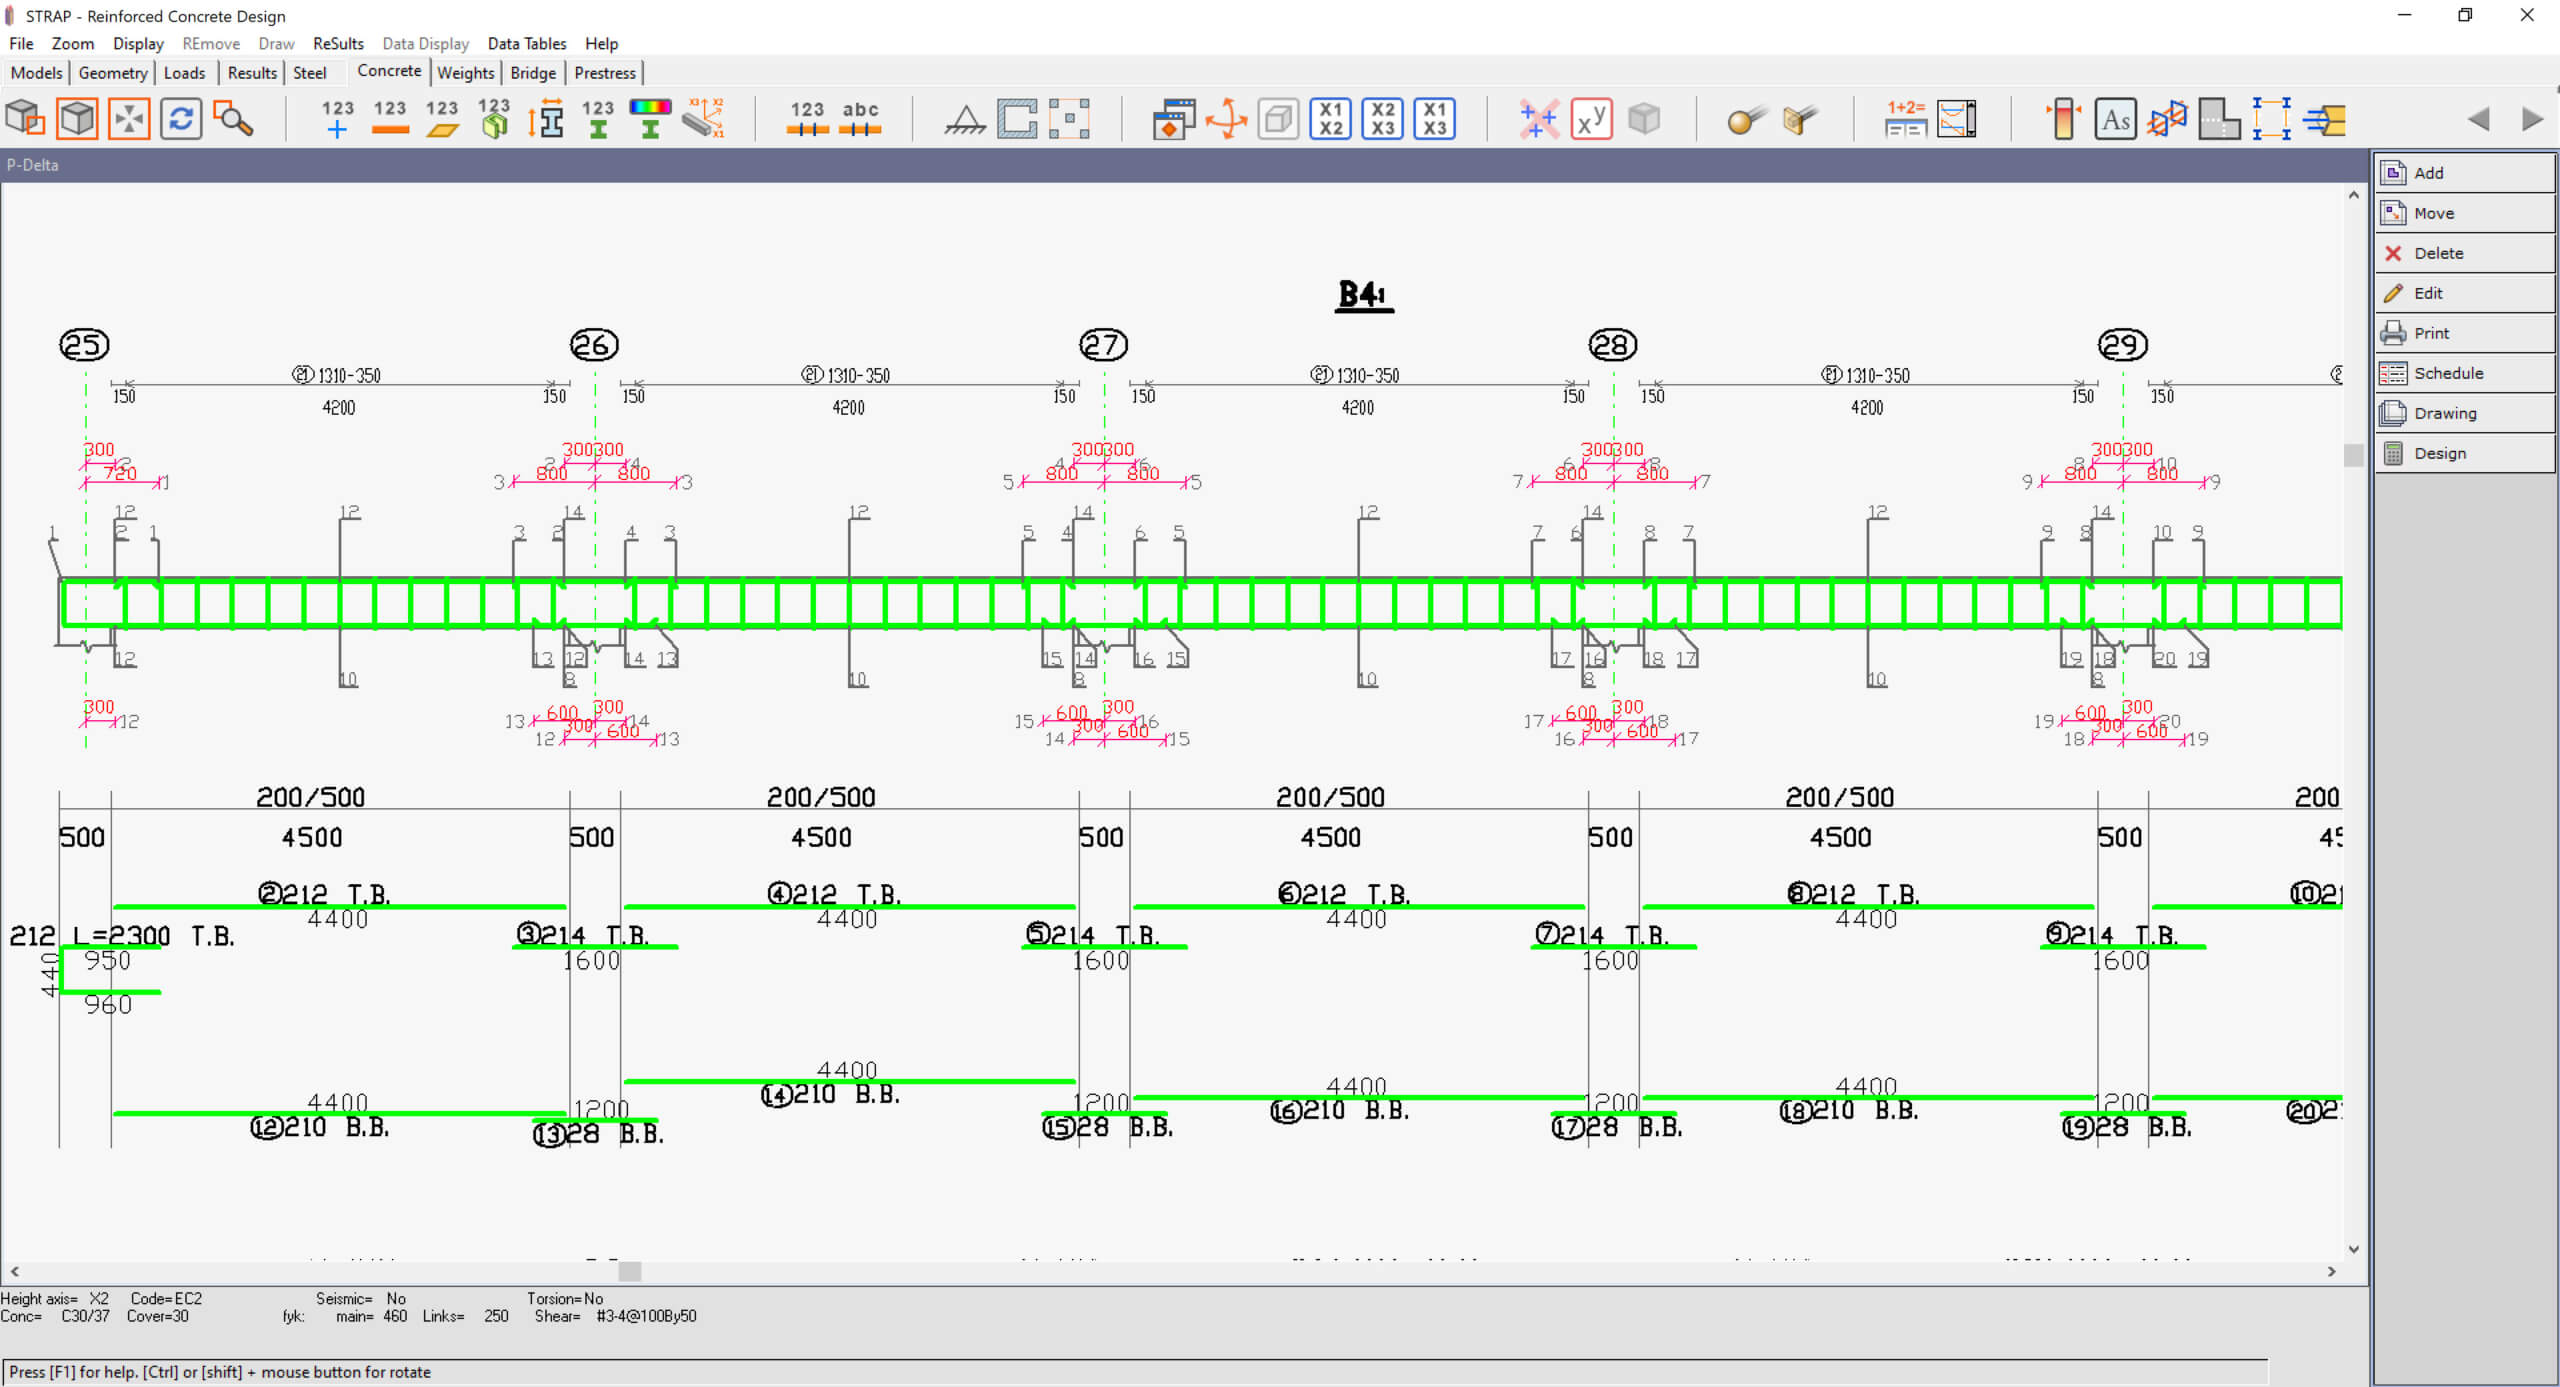Click the 'As' reinforcement area icon
2560x1387 pixels.
point(2115,120)
